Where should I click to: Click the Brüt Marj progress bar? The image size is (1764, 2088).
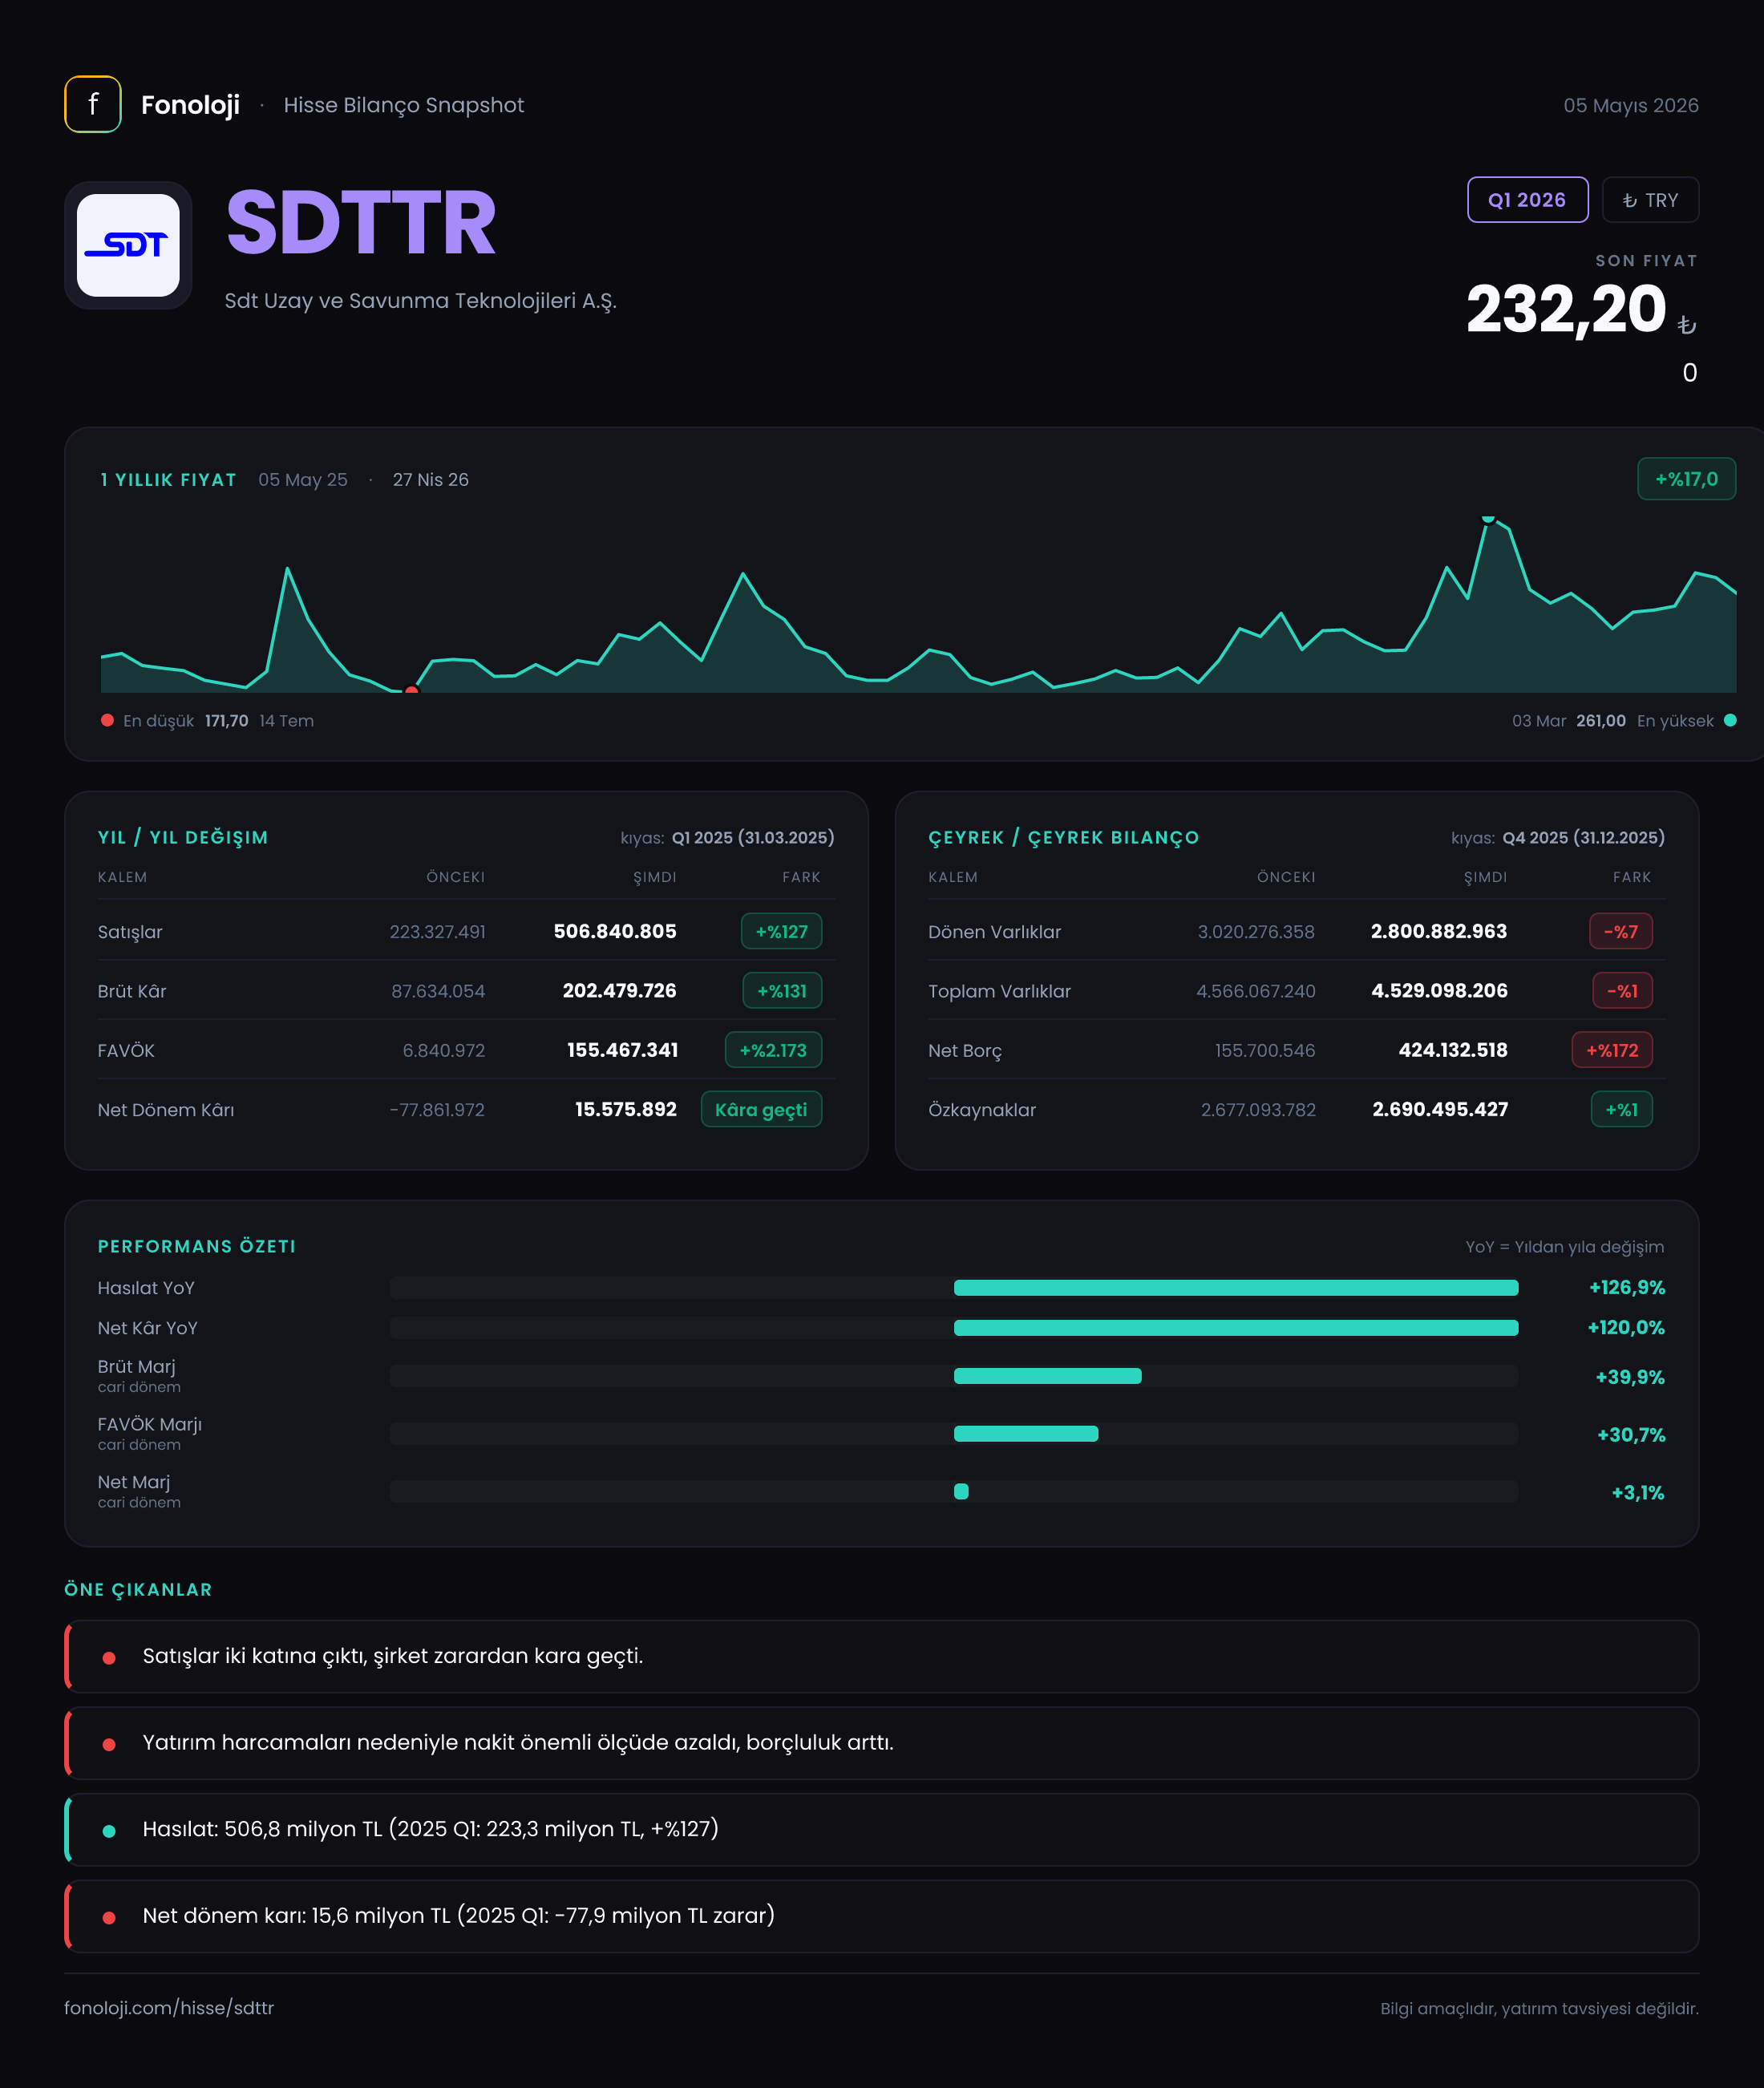[x=954, y=1376]
